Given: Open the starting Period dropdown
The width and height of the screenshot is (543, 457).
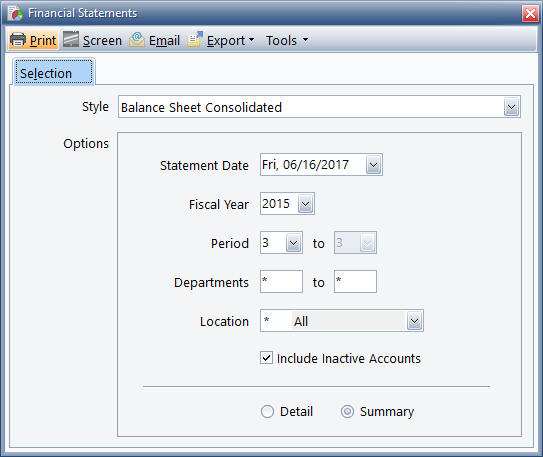Looking at the screenshot, I should tap(293, 243).
